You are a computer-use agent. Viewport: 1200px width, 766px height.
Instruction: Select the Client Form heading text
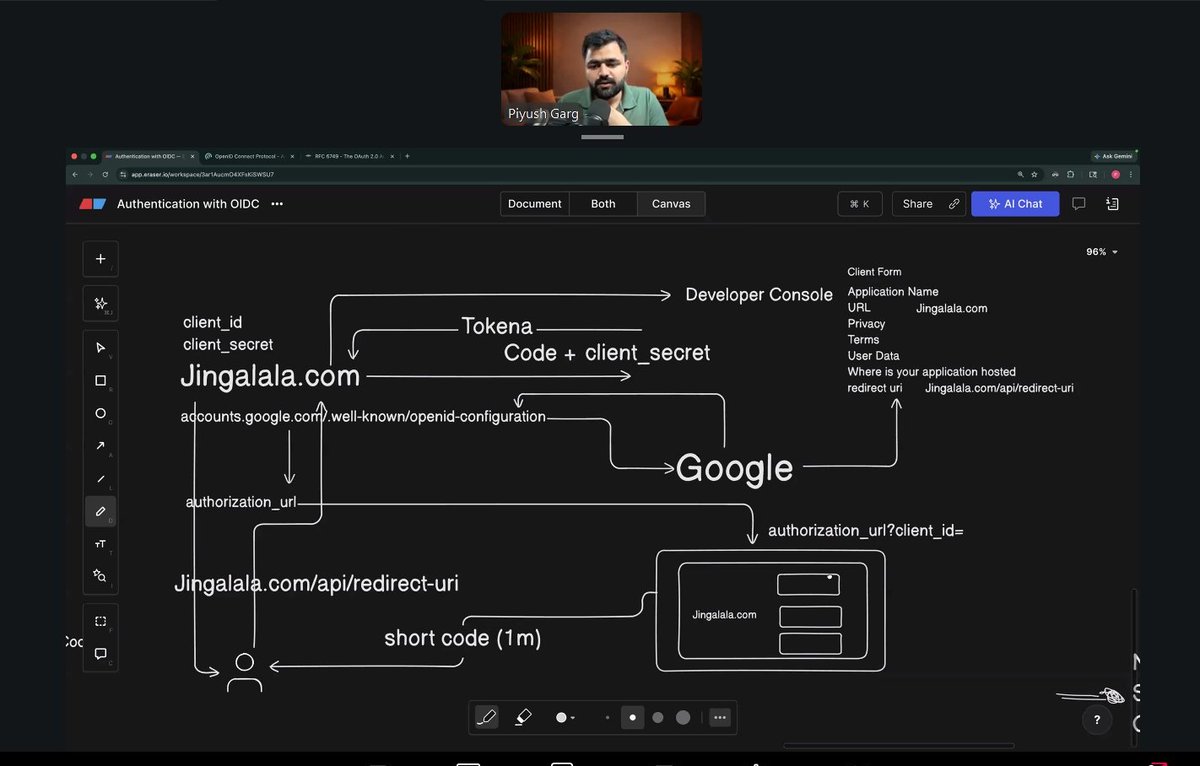pos(874,272)
